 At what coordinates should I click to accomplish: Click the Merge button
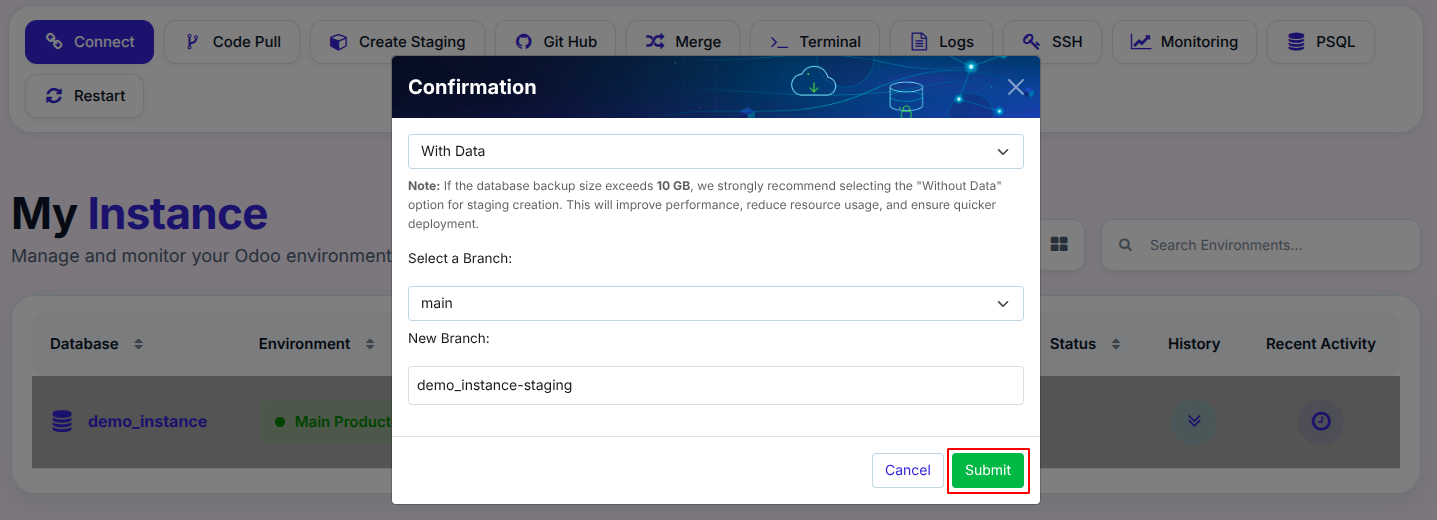pos(683,42)
